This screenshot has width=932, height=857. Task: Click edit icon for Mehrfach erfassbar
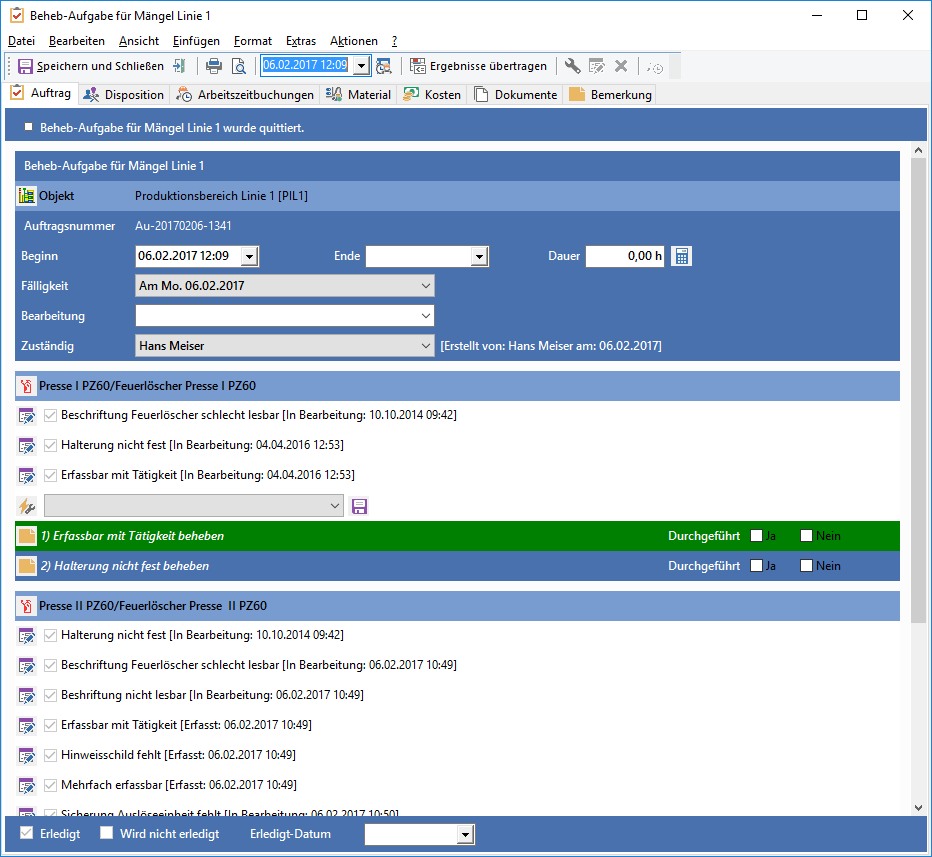pos(27,785)
